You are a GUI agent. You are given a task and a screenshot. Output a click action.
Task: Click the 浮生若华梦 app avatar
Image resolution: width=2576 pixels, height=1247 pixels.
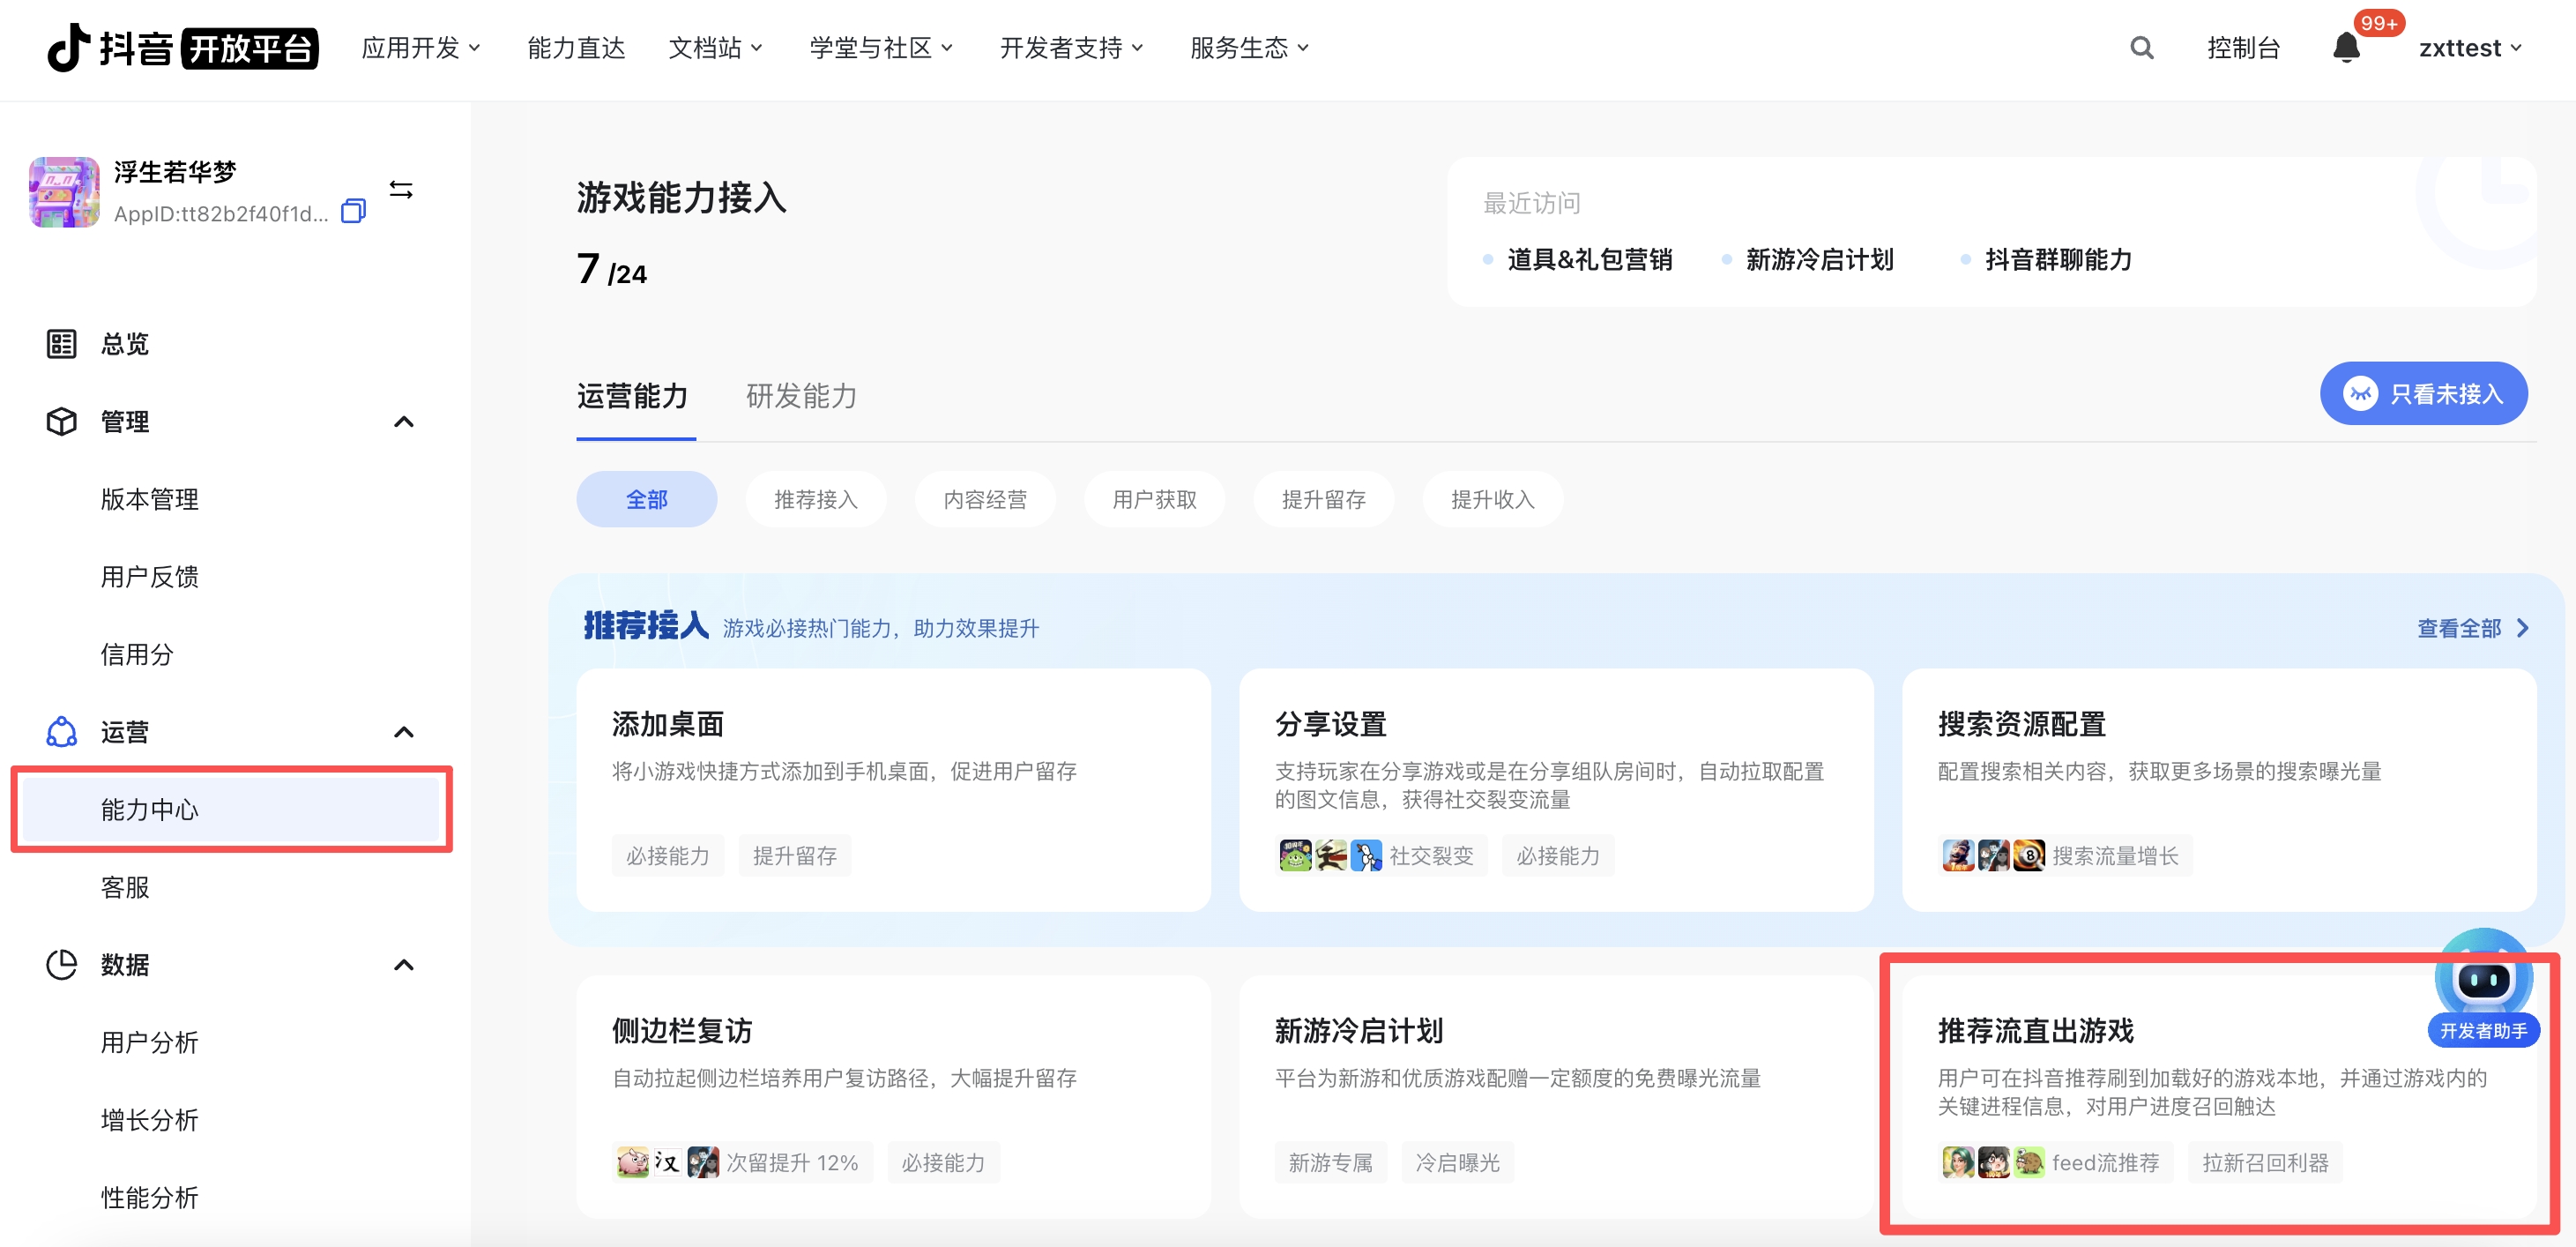[x=64, y=192]
